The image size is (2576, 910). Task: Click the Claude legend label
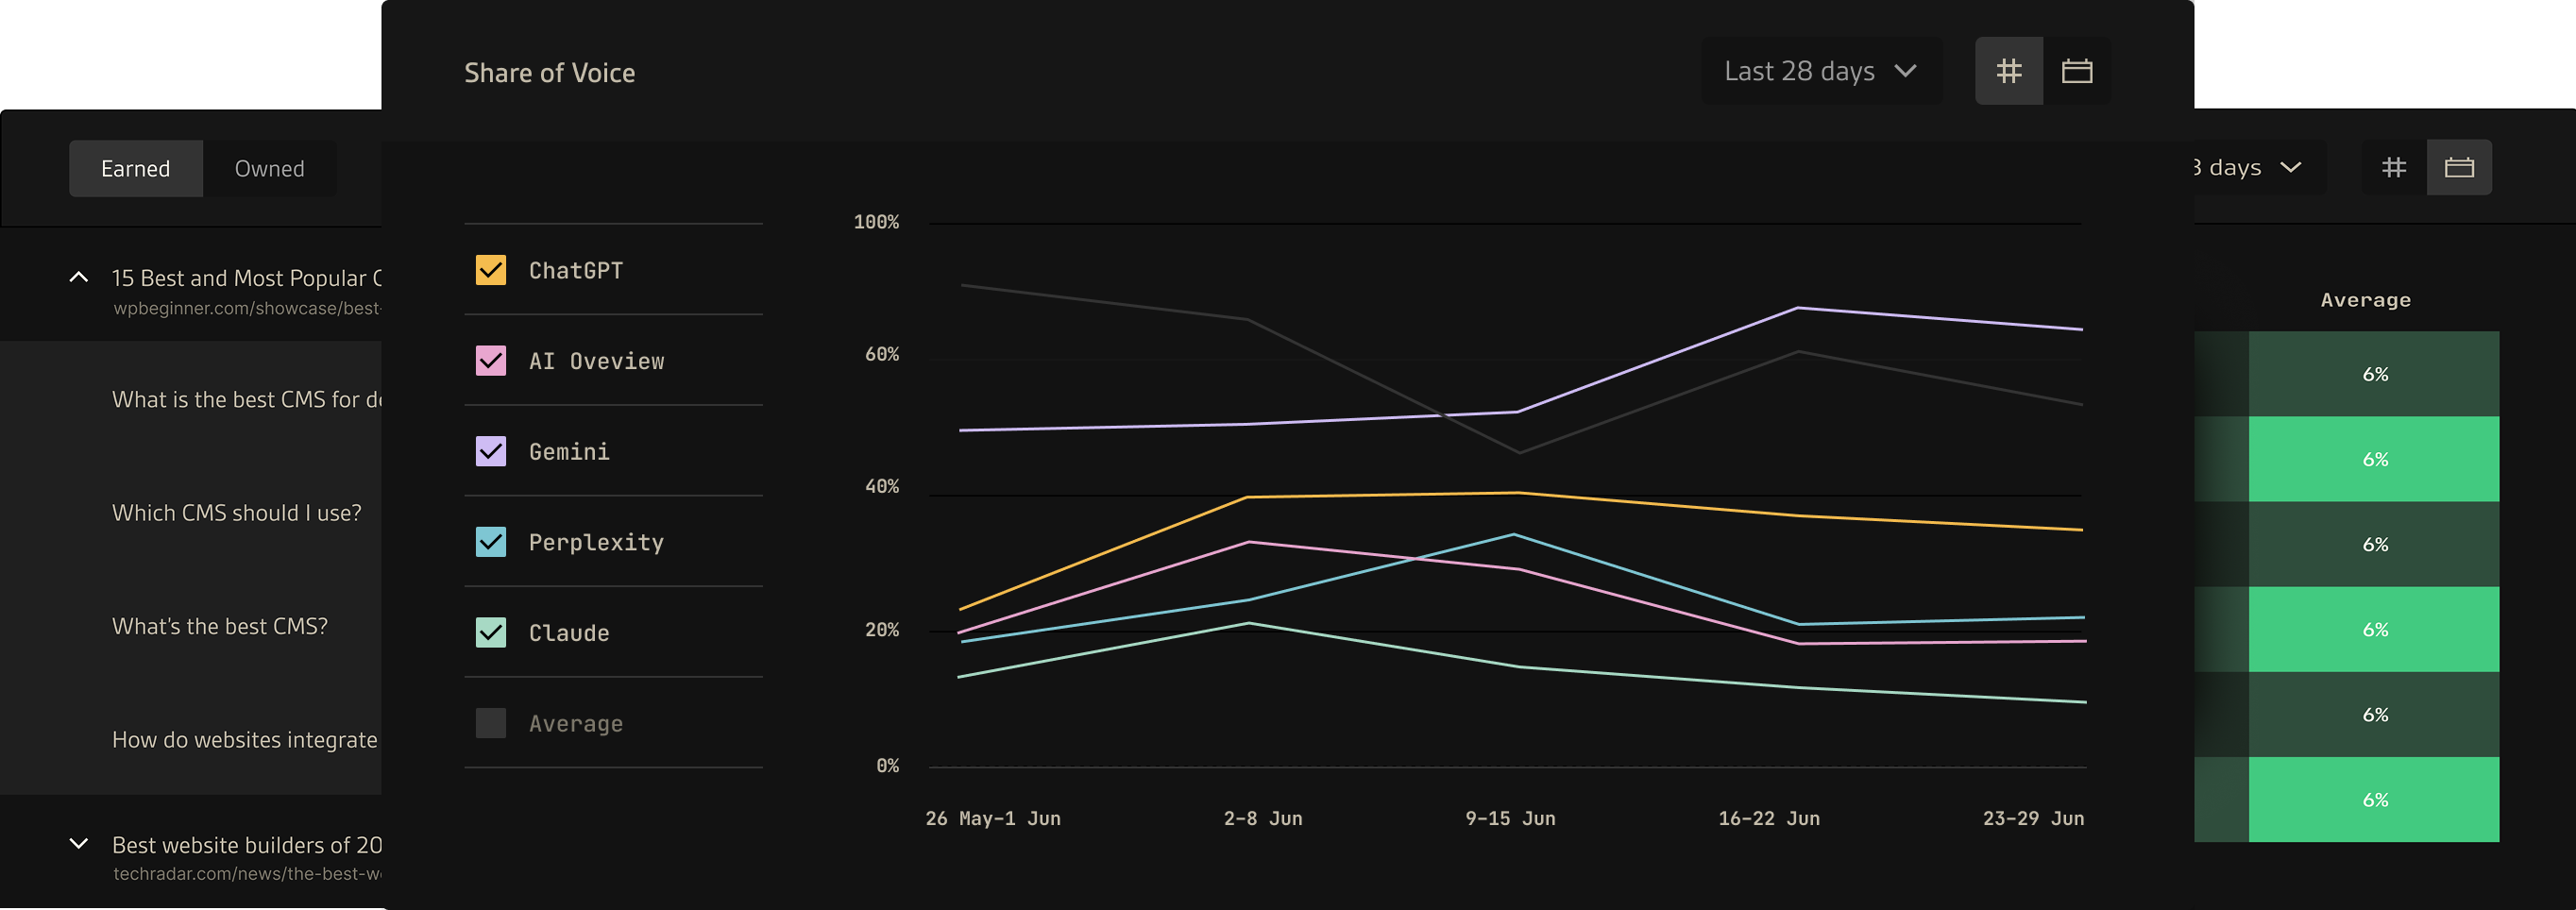tap(569, 633)
